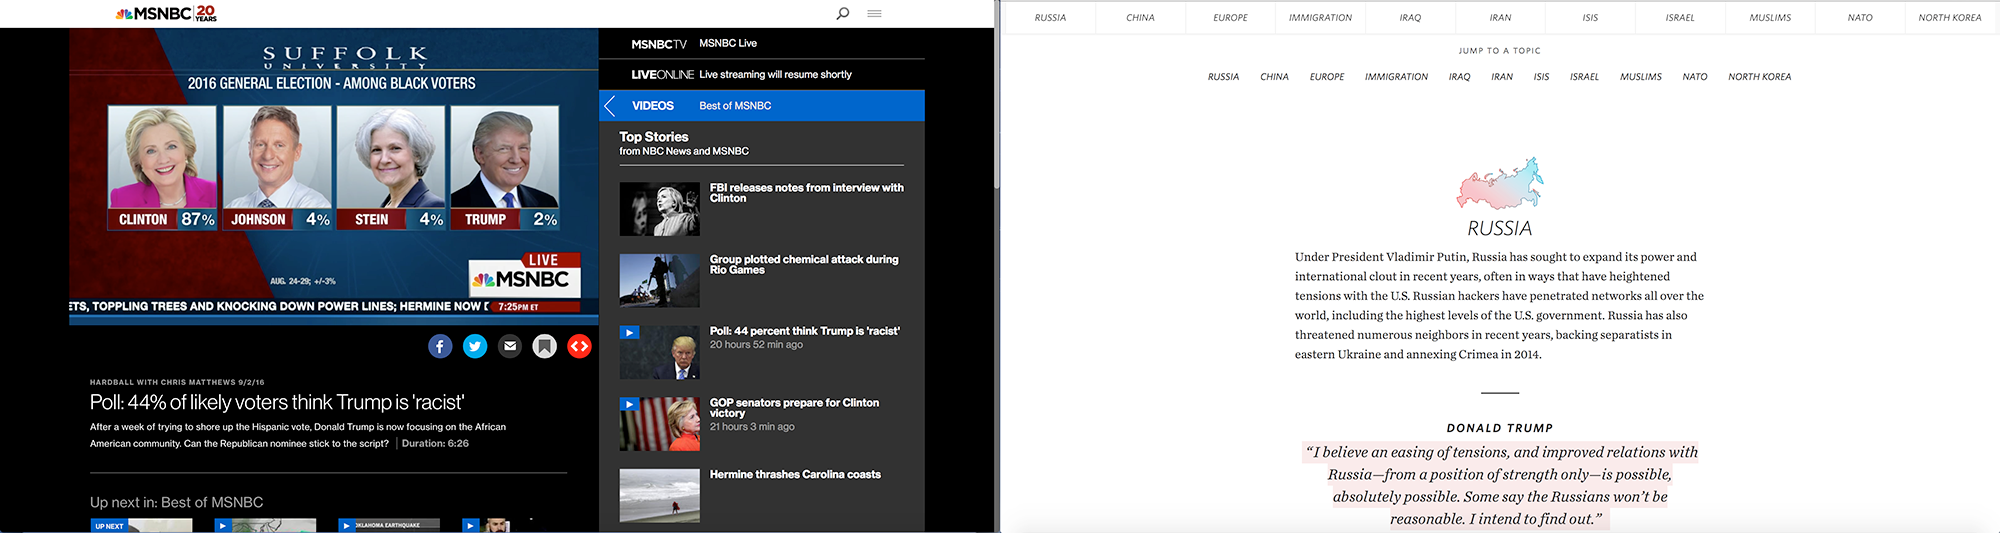
Task: Share the video on Twitter
Action: [475, 346]
